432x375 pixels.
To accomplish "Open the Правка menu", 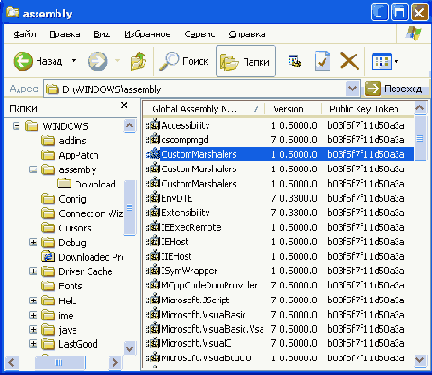I will coord(65,34).
